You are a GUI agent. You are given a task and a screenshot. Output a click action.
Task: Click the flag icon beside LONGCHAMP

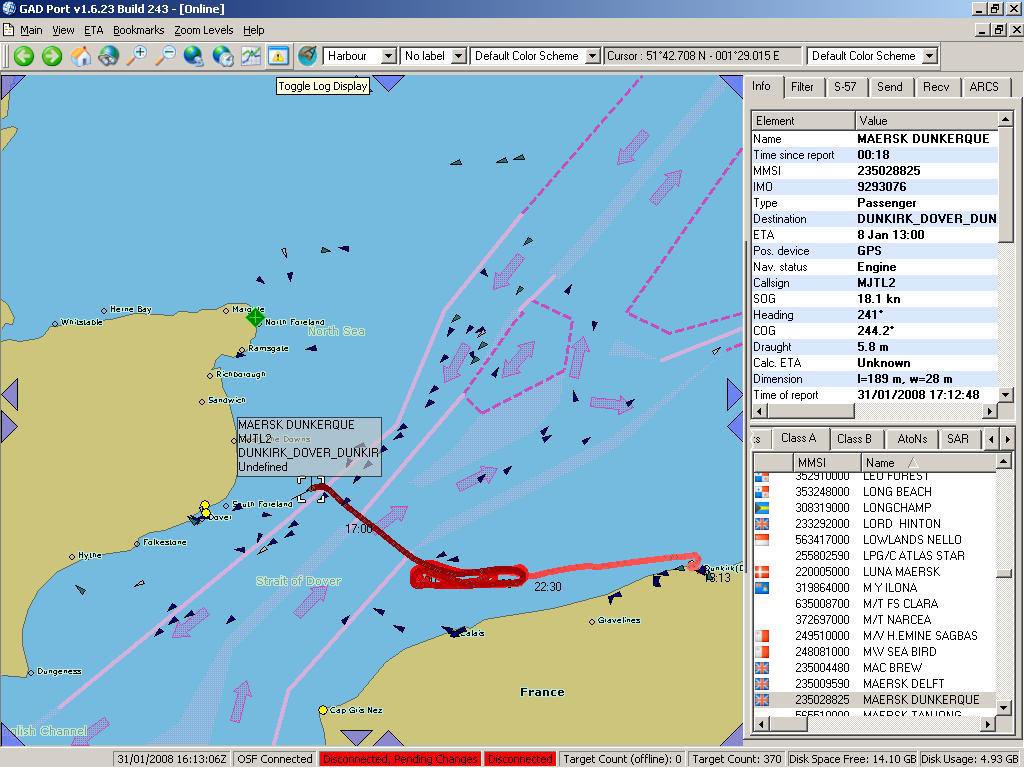[x=761, y=508]
